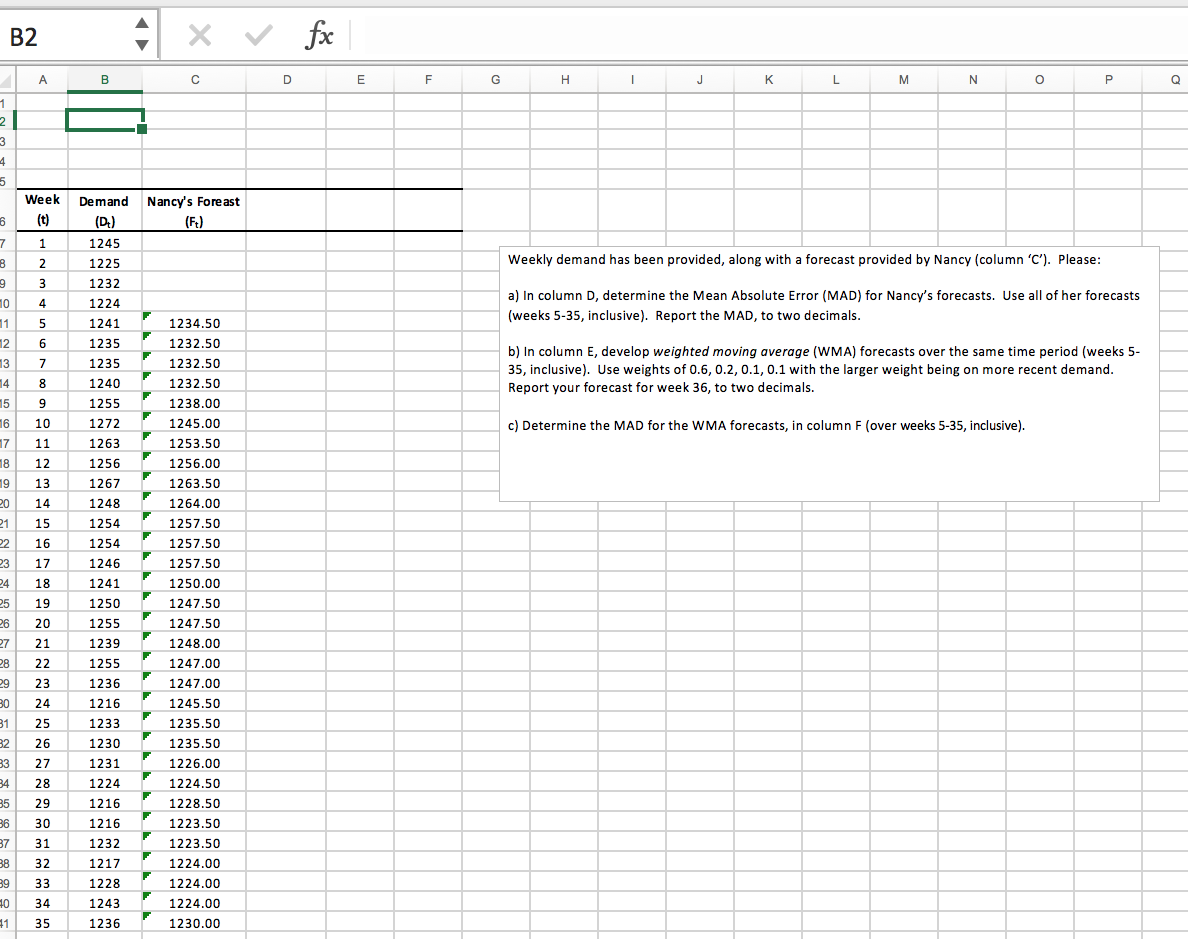The height and width of the screenshot is (939, 1188).
Task: Select forecast cell 1238.00
Action: [x=194, y=403]
